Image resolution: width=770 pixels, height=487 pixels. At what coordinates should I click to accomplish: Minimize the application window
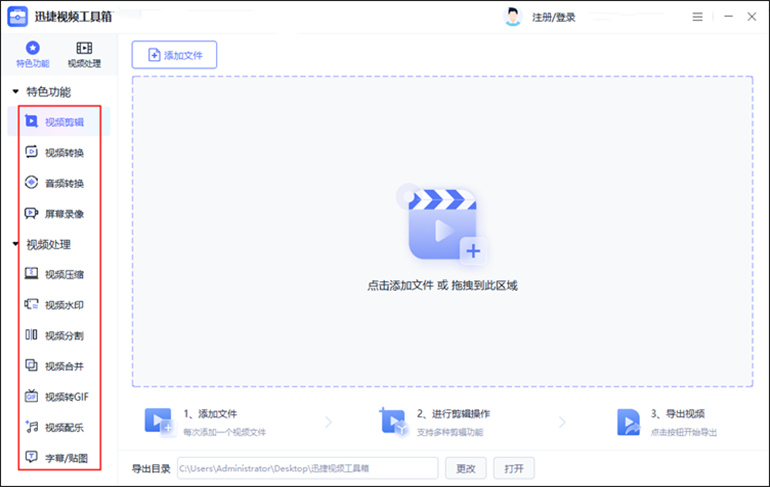[728, 17]
